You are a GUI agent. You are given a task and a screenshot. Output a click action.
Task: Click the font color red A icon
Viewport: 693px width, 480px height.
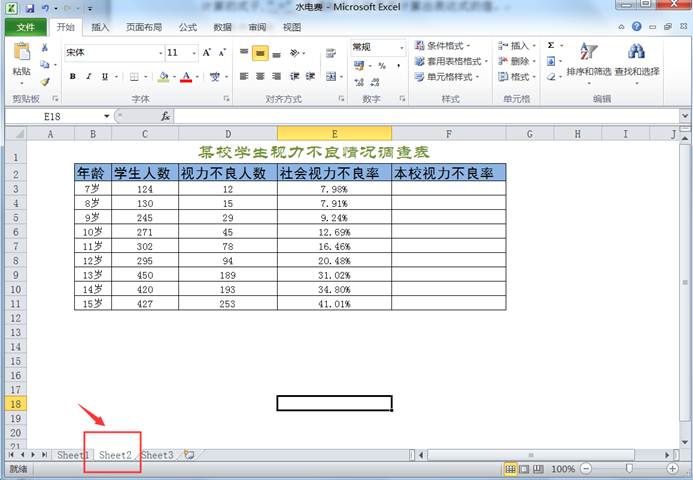pyautogui.click(x=186, y=76)
